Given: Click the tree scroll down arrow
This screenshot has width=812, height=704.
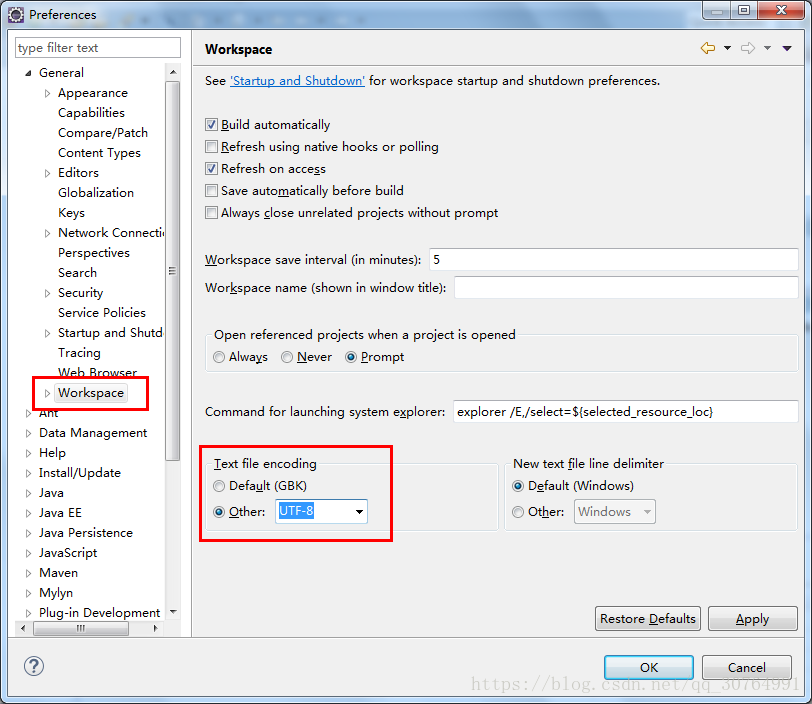Looking at the screenshot, I should point(173,612).
